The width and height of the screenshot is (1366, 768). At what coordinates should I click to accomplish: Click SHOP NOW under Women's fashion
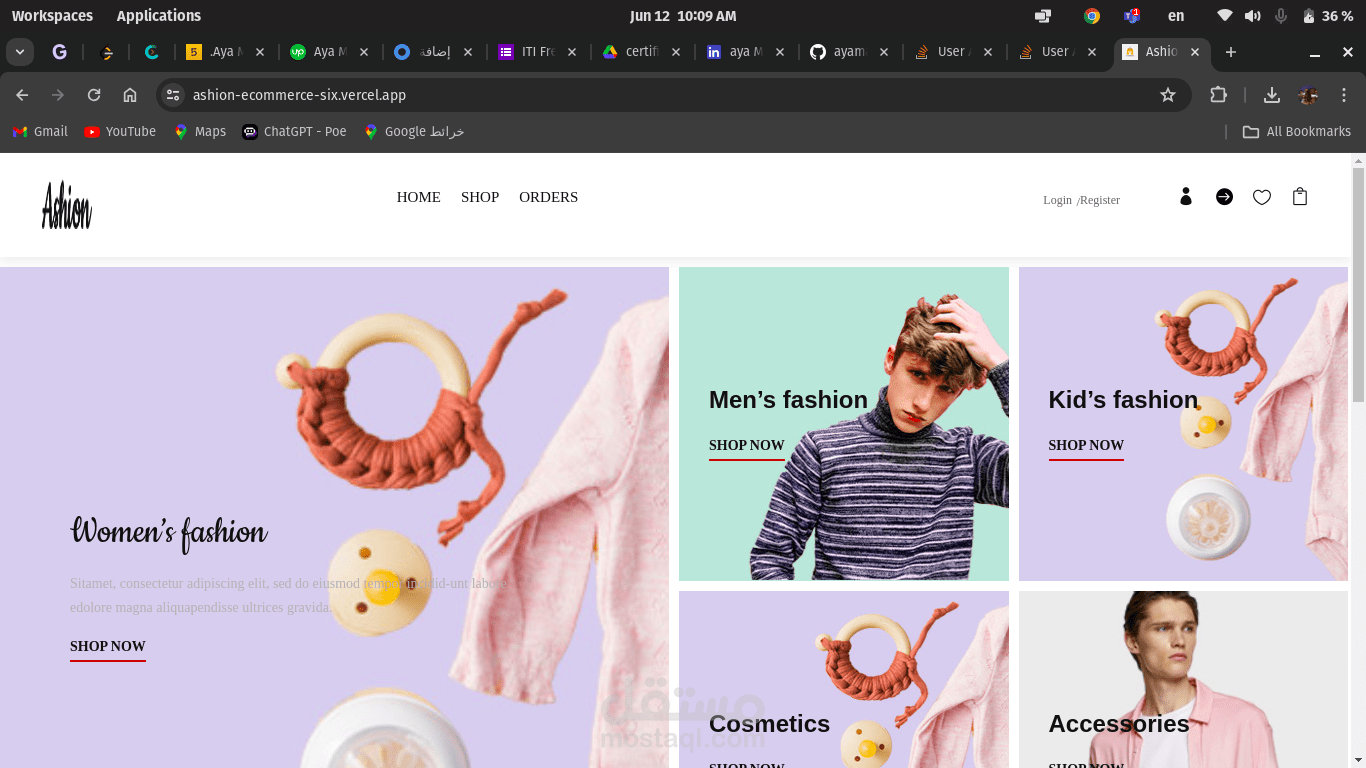click(108, 646)
